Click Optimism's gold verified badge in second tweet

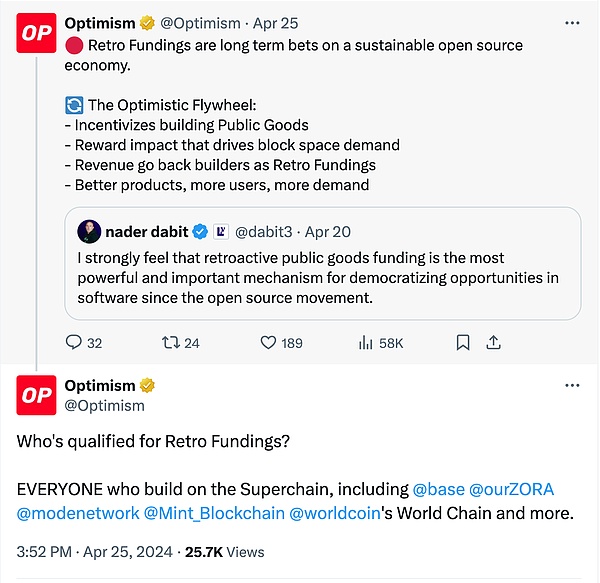point(147,385)
